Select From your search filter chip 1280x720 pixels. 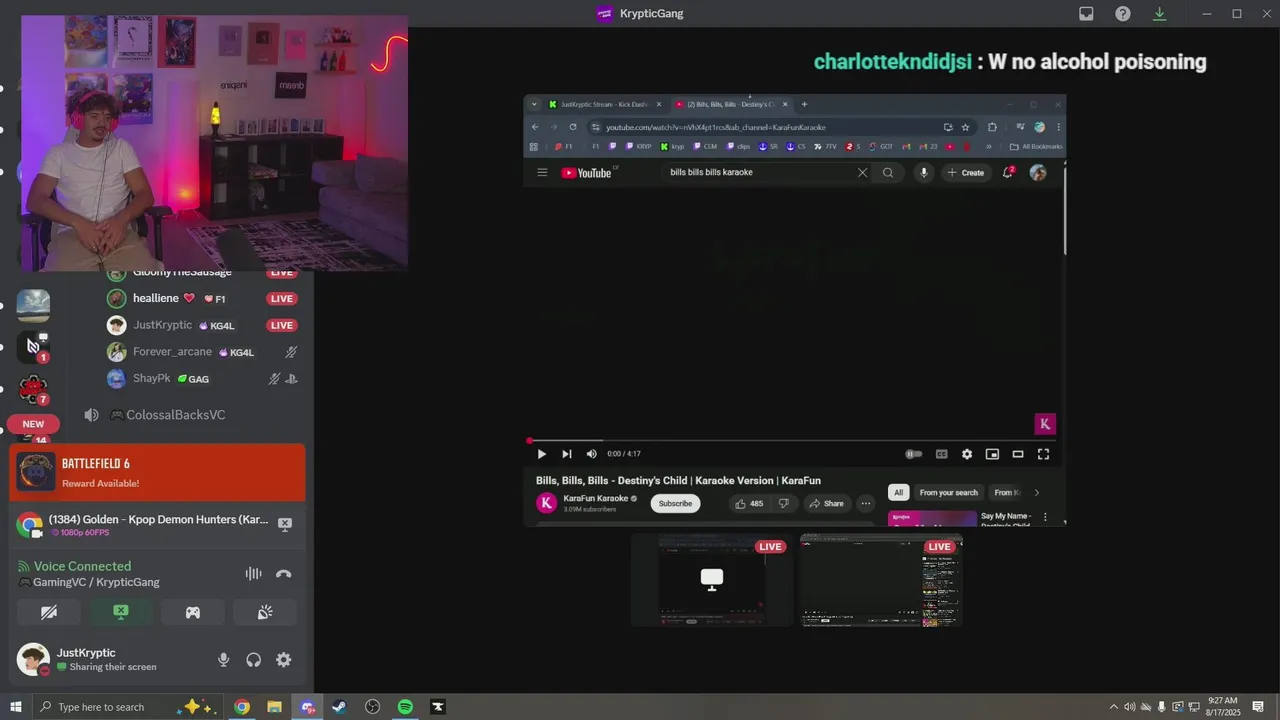pos(948,492)
